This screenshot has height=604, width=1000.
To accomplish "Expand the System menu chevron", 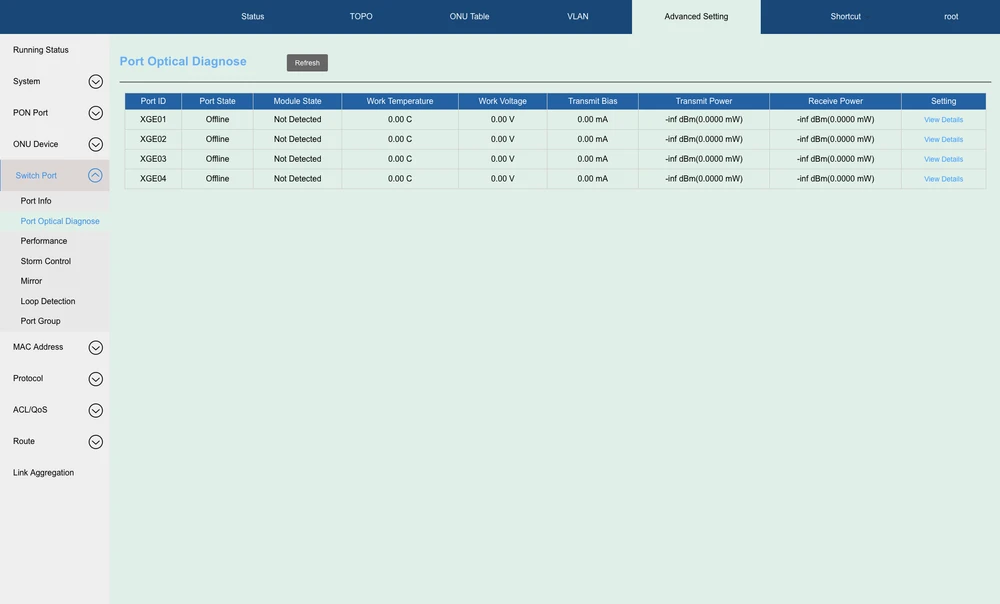I will click(x=96, y=82).
